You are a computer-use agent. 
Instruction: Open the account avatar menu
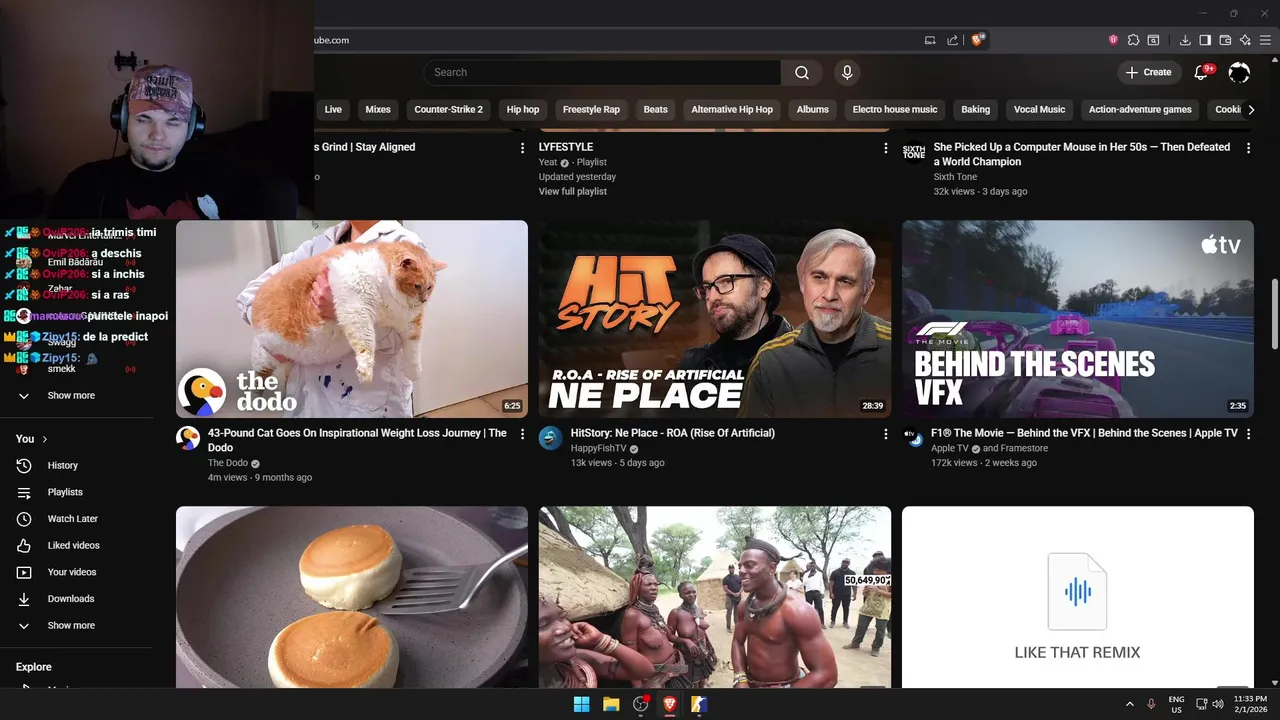coord(1239,72)
